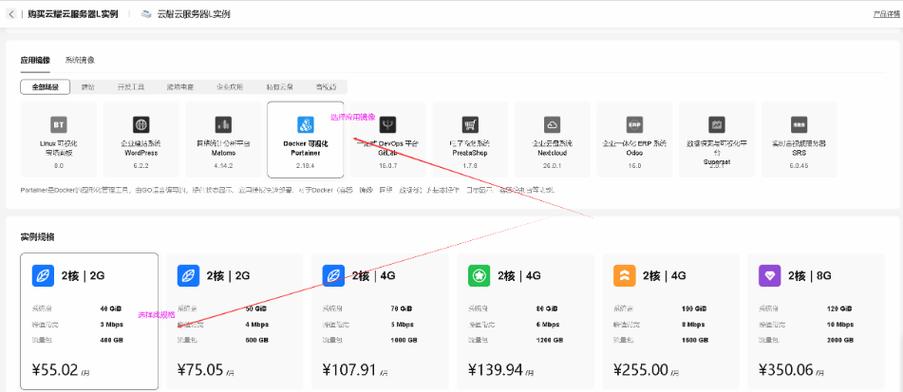Choose the Nextcloud 26.0.1 image card
This screenshot has height=392, width=903.
[x=552, y=139]
